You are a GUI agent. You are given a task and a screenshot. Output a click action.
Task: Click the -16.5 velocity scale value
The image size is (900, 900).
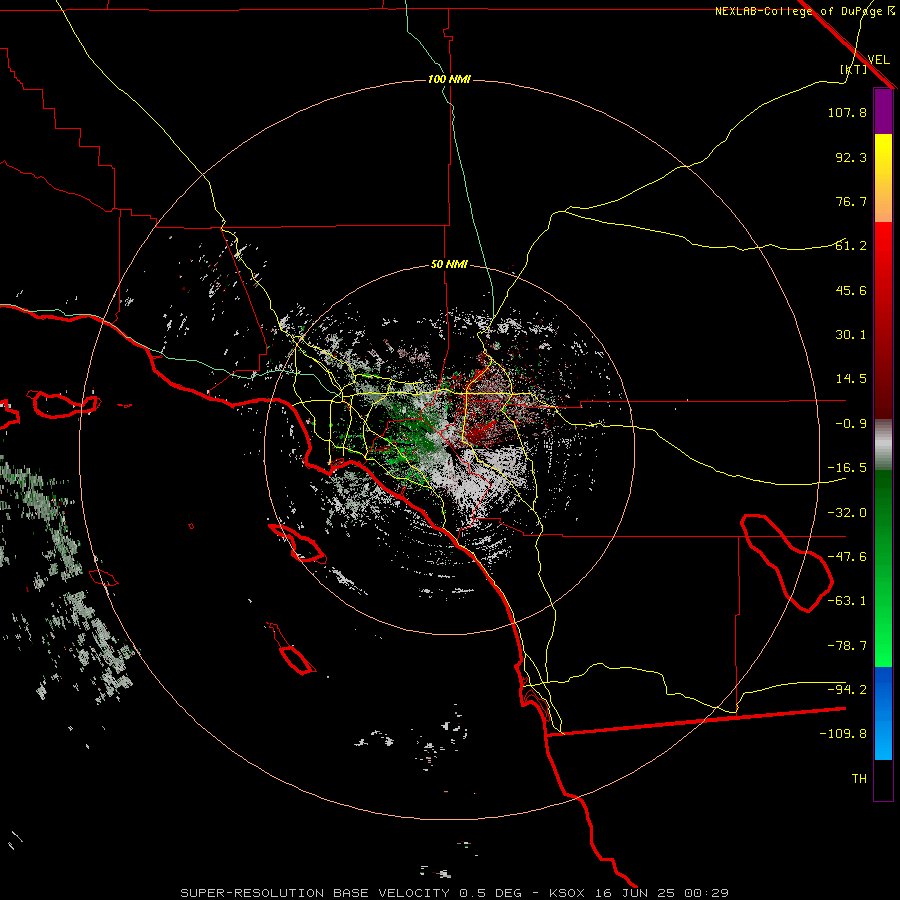tap(847, 468)
